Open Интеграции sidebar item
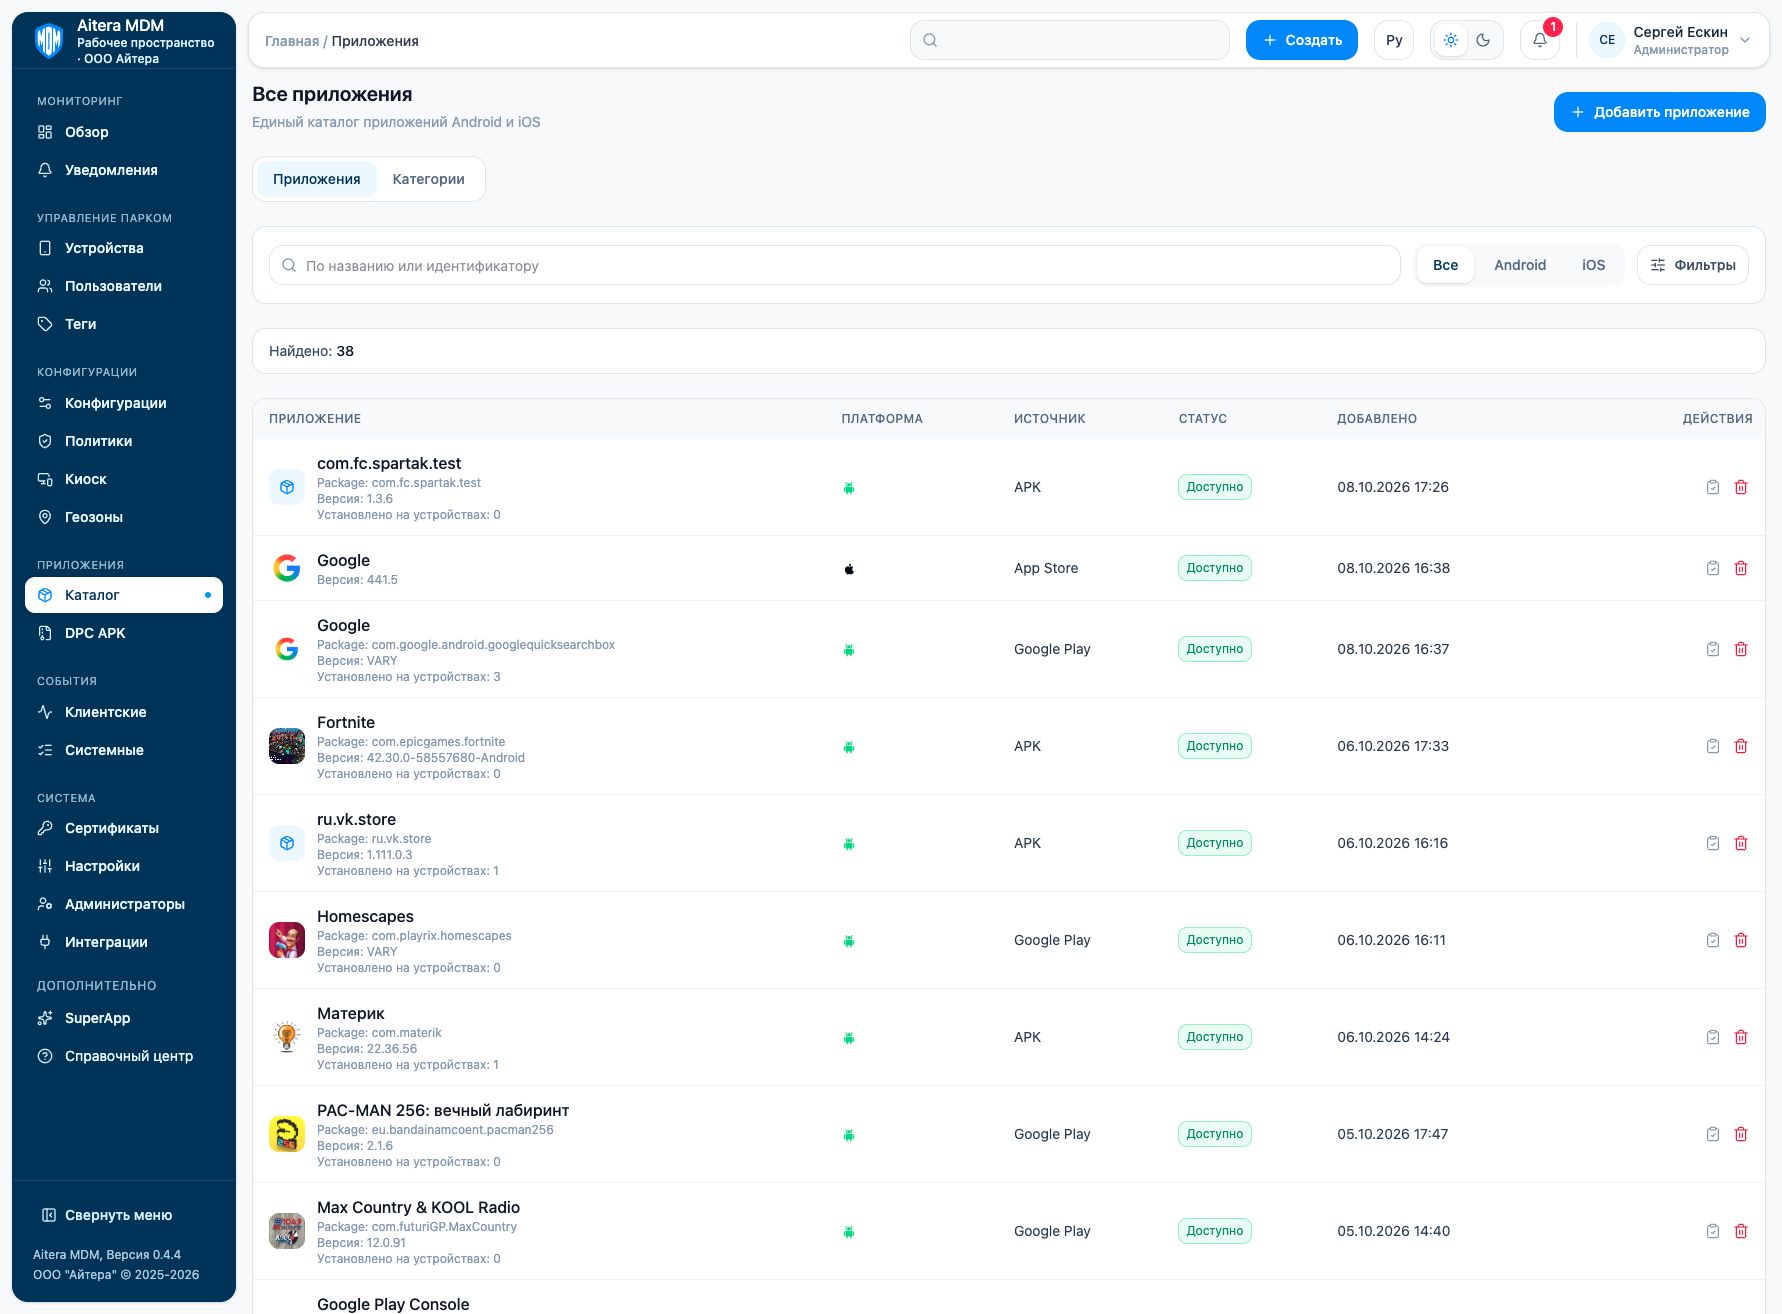The image size is (1782, 1314). coord(124,942)
